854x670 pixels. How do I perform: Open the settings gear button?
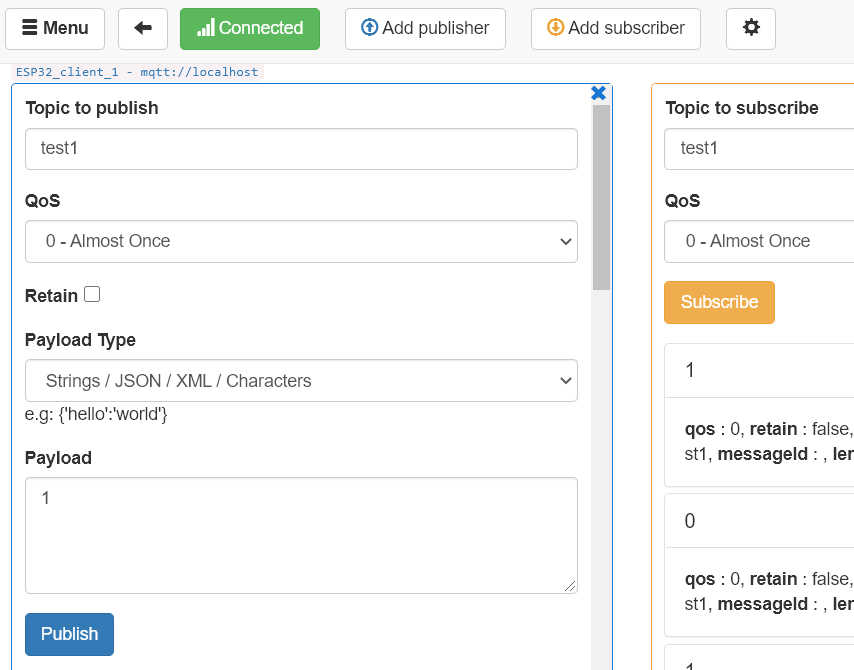(x=751, y=28)
